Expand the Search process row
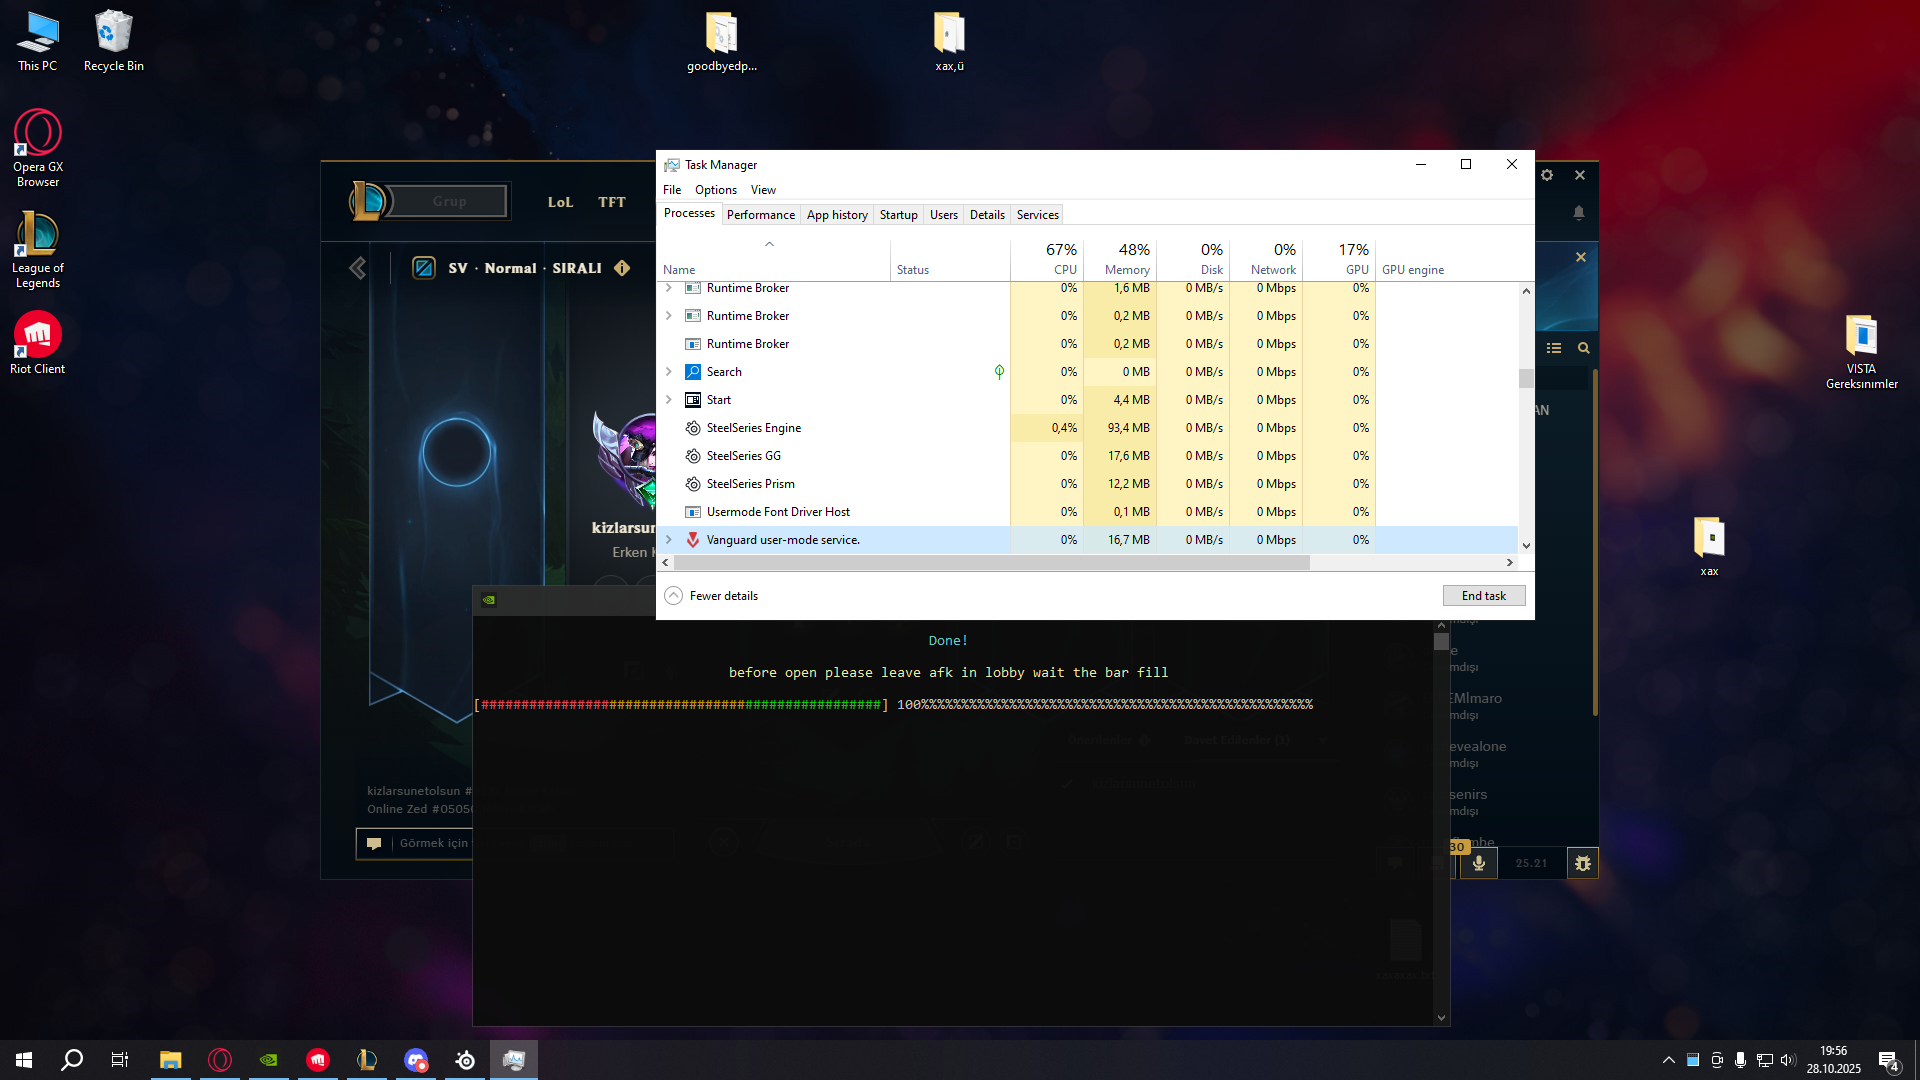 (x=669, y=372)
